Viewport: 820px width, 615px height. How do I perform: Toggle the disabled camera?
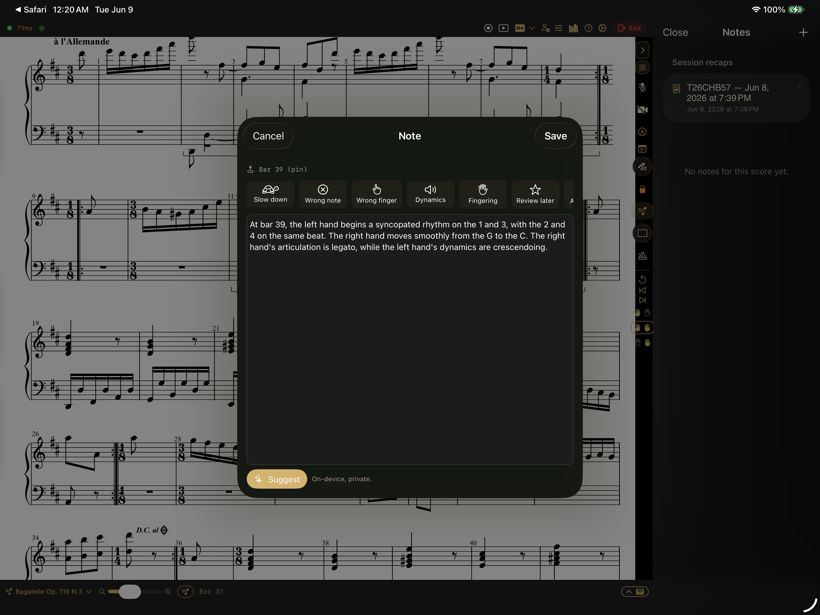tap(643, 109)
